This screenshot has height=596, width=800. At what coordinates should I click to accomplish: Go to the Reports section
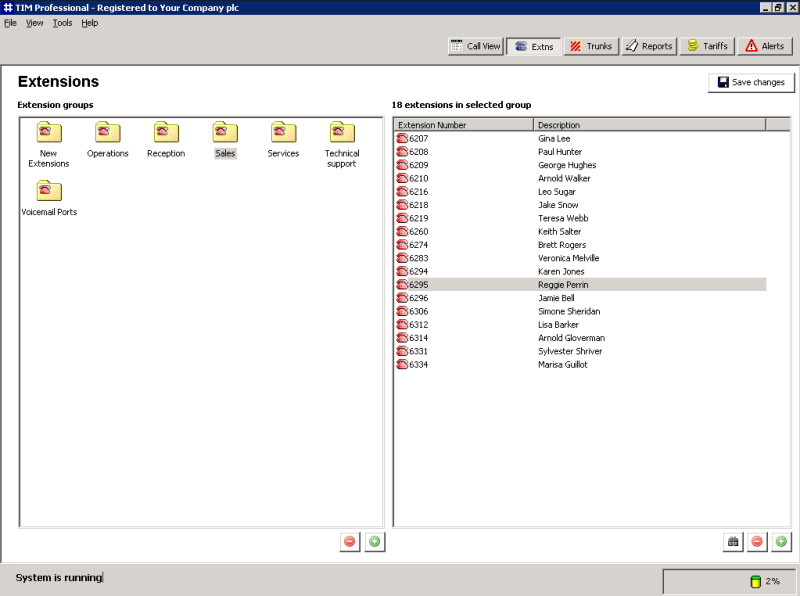pos(648,46)
